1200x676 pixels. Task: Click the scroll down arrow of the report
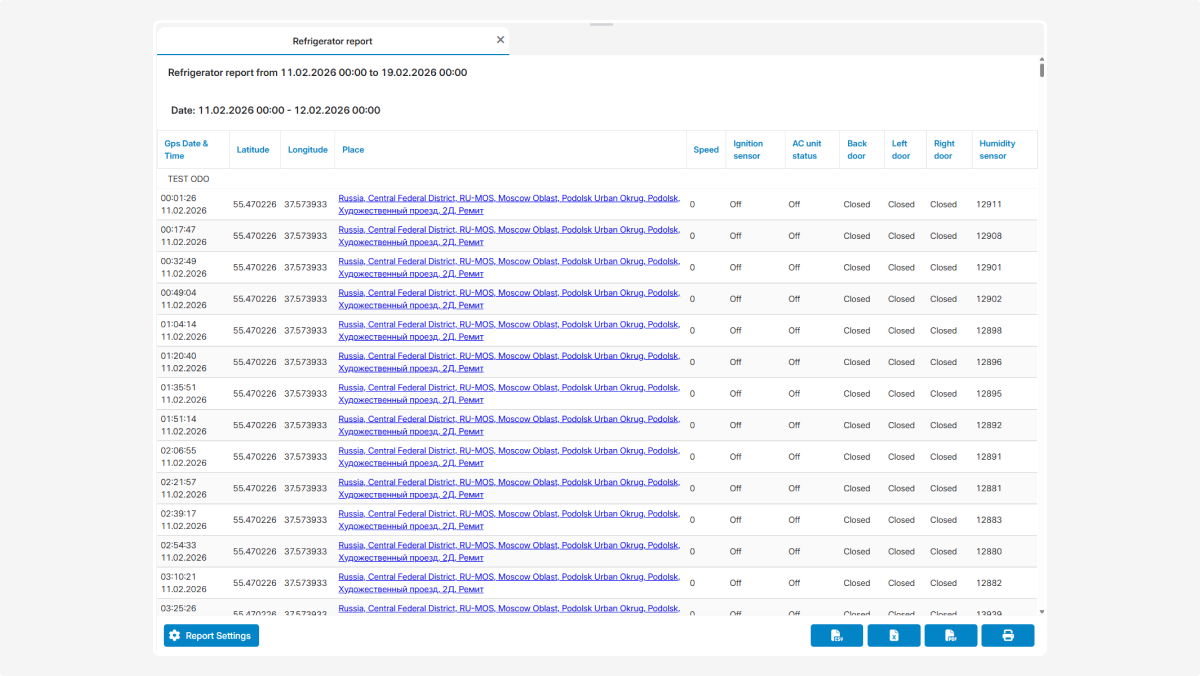(x=1041, y=611)
